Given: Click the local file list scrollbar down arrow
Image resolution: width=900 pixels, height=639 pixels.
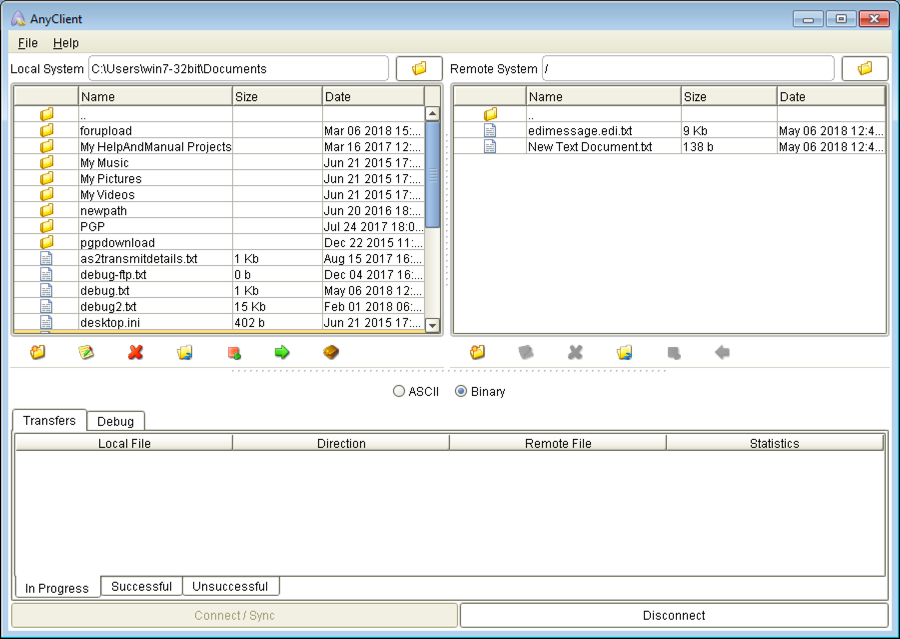Looking at the screenshot, I should 433,324.
